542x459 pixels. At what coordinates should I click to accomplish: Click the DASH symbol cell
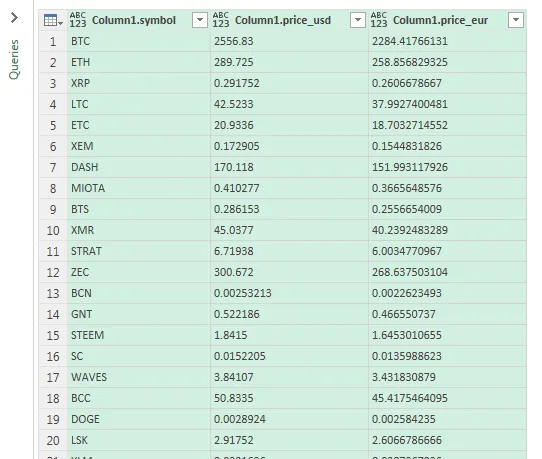[x=139, y=167]
